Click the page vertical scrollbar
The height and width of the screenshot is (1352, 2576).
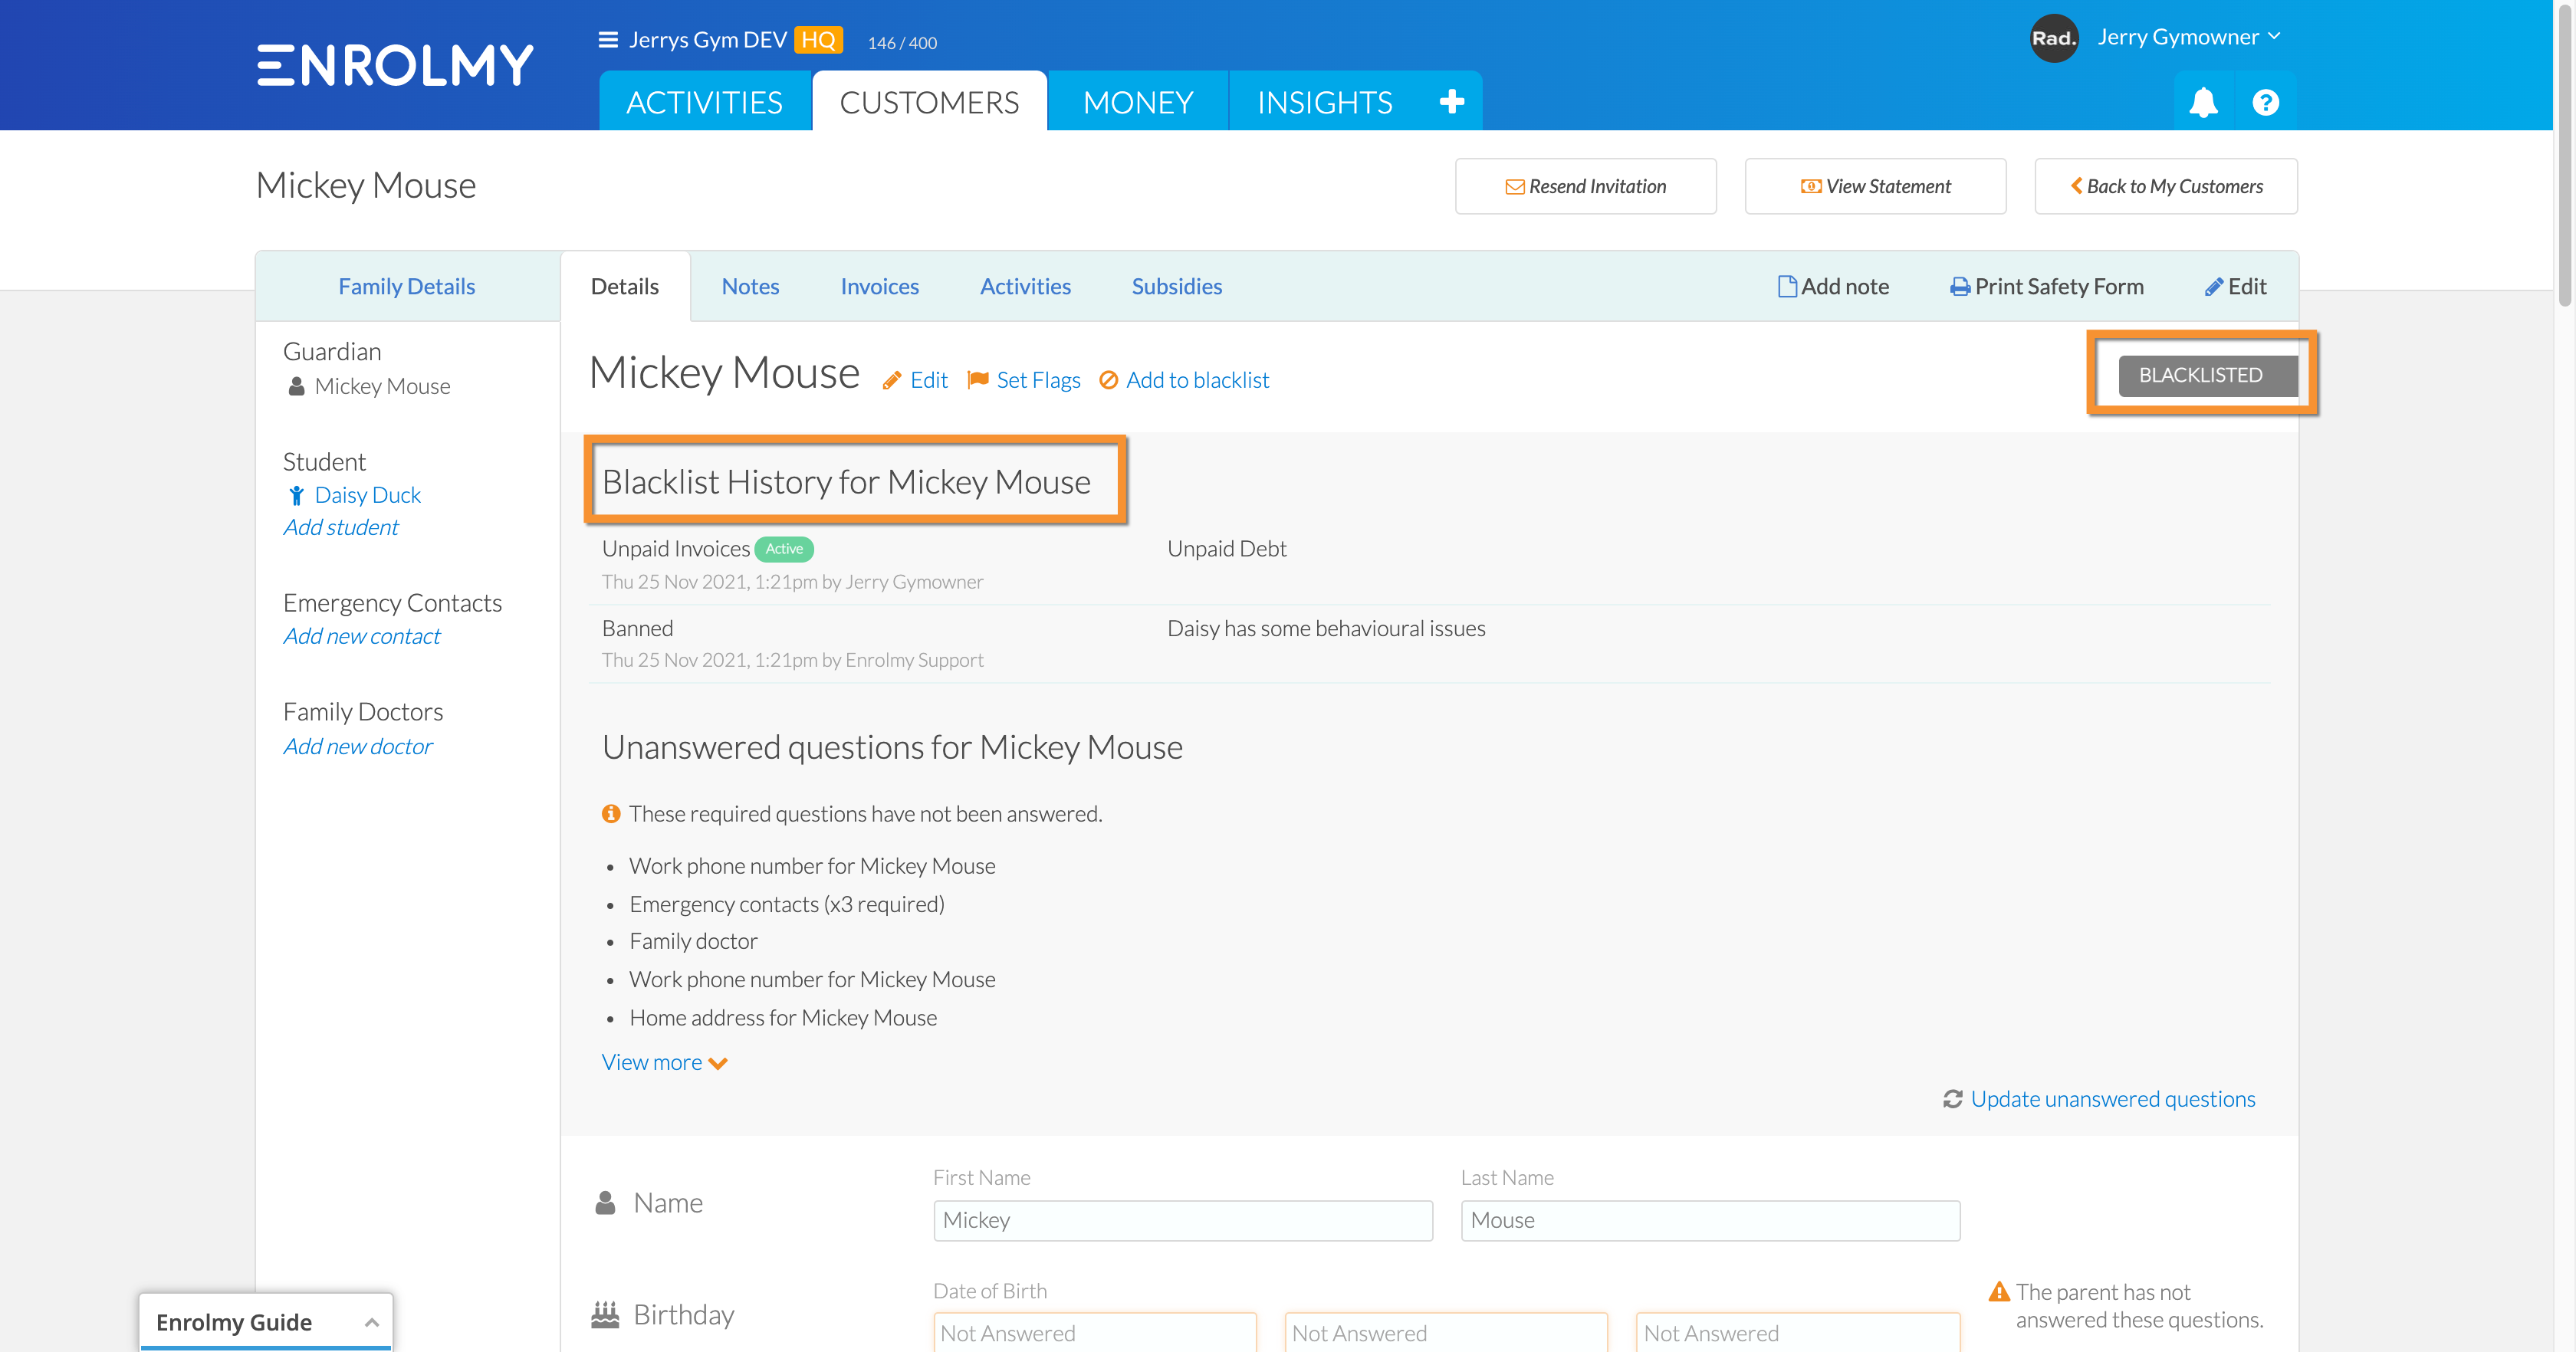tap(2565, 155)
